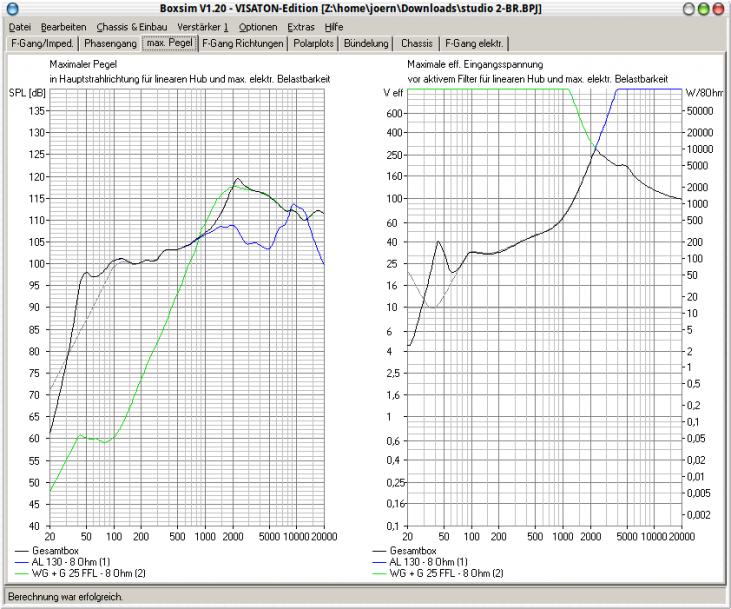731x609 pixels.
Task: Switch to the Phasengang tab
Action: click(x=109, y=44)
